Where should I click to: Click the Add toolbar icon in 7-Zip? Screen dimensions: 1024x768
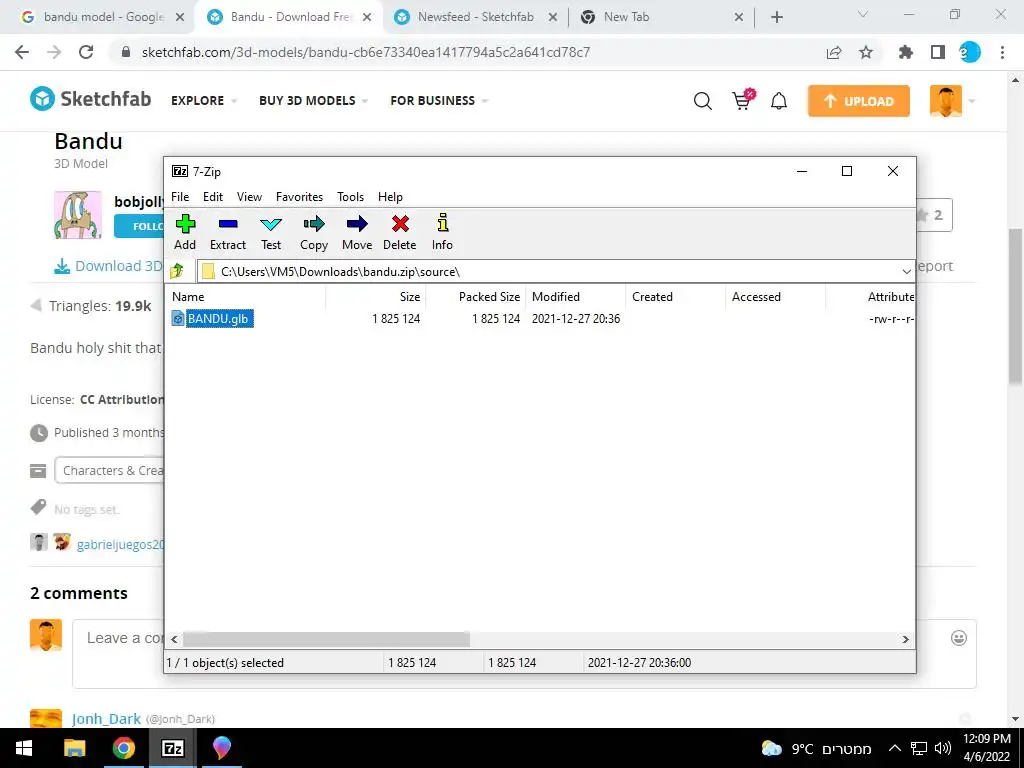[185, 232]
